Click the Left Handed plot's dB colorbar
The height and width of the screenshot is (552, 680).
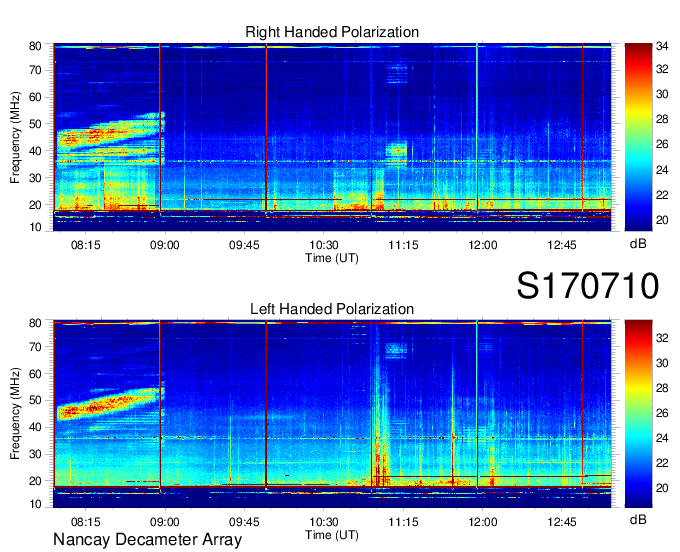(638, 414)
